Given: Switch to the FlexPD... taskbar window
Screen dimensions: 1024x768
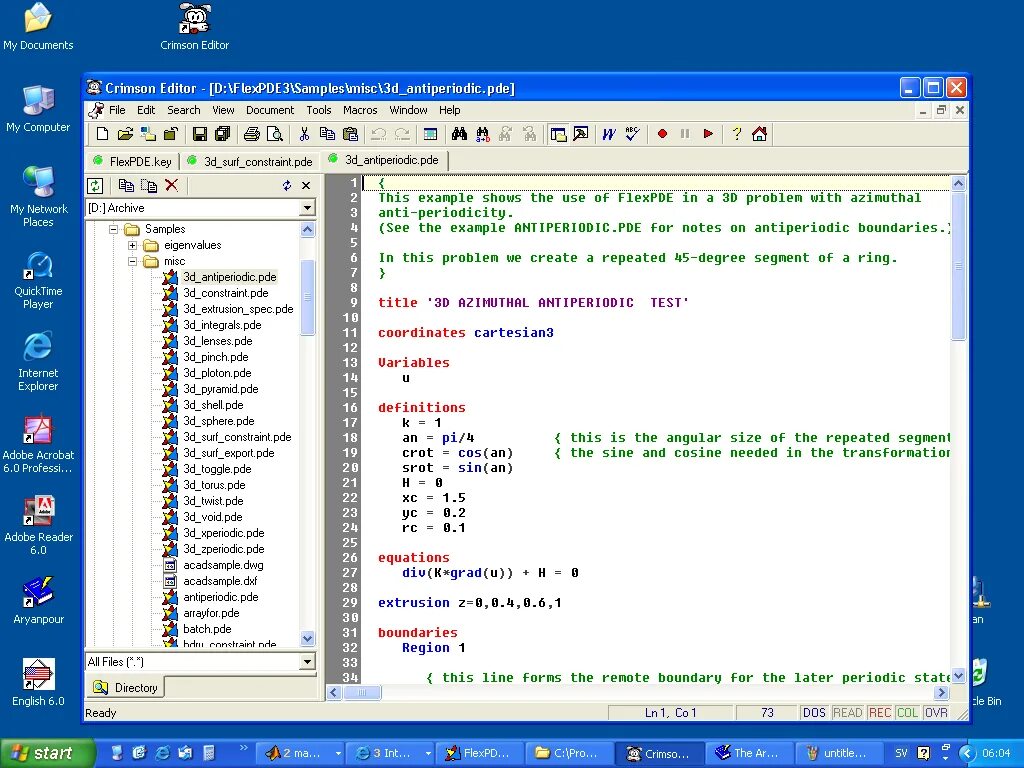Looking at the screenshot, I should click(x=477, y=753).
